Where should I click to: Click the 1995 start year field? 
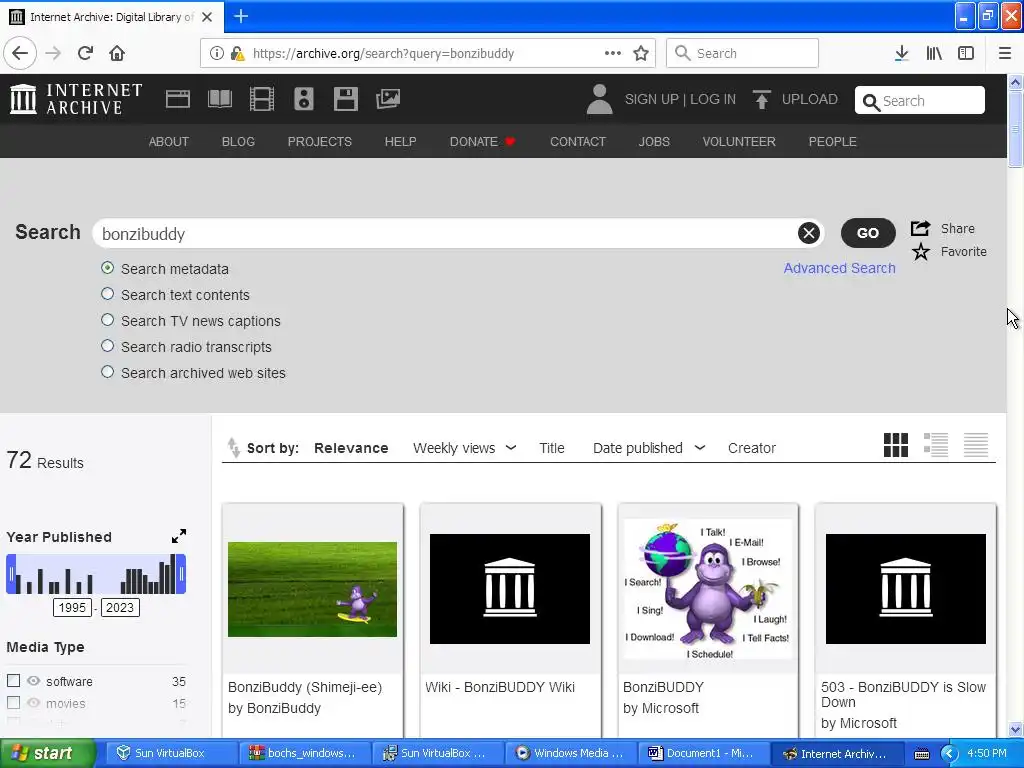tap(72, 607)
